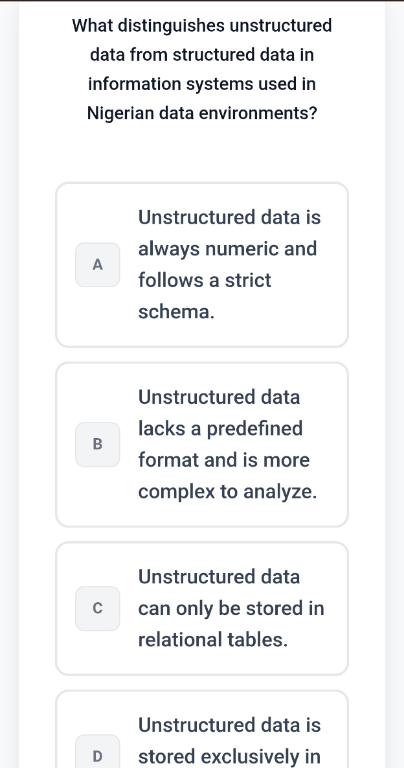Click the question text about unstructured data

202,69
